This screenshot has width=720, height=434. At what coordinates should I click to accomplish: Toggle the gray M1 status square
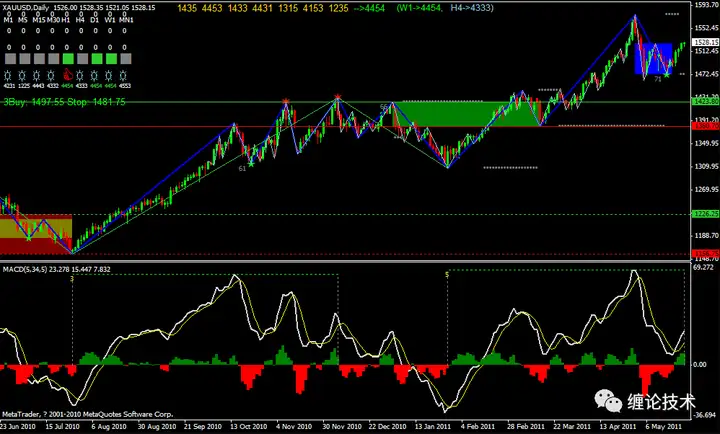[x=10, y=59]
